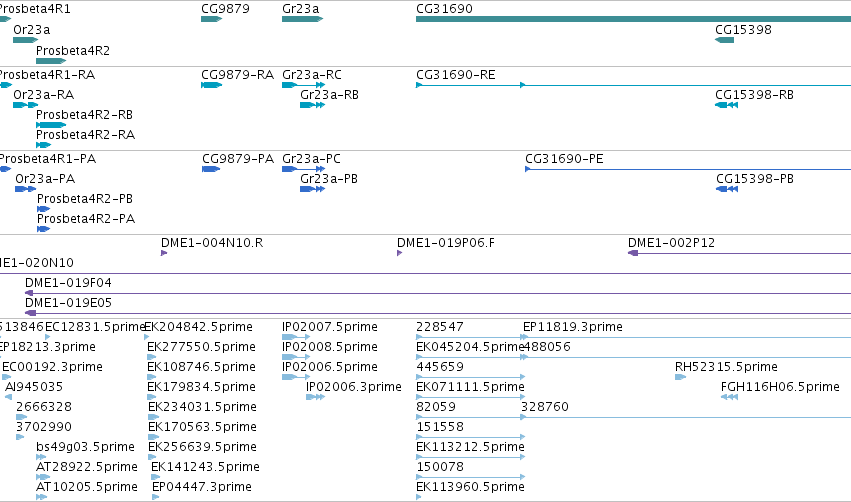The height and width of the screenshot is (502, 851).
Task: Select the 328760 alignment label
Action: coord(545,407)
